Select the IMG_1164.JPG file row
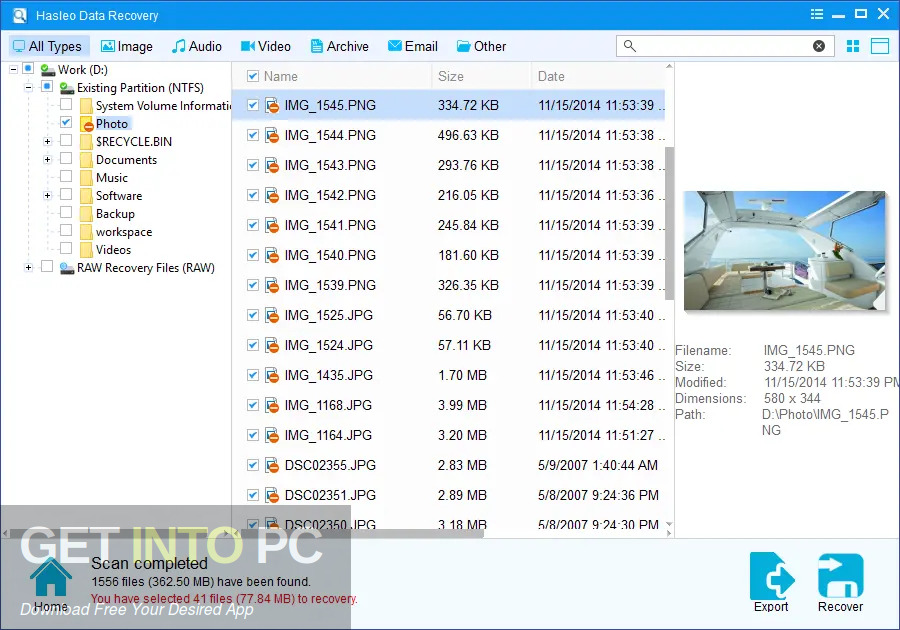The width and height of the screenshot is (900, 630). pyautogui.click(x=448, y=435)
